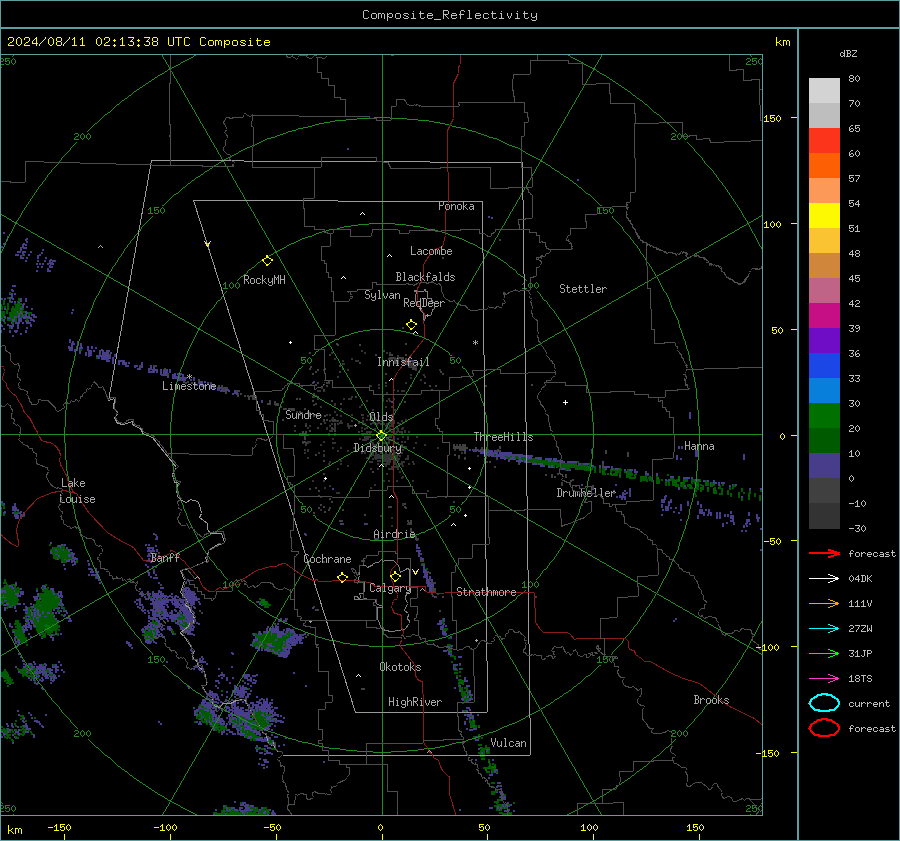Image resolution: width=900 pixels, height=841 pixels.
Task: Click the cyan current ellipse legend icon
Action: pyautogui.click(x=824, y=703)
